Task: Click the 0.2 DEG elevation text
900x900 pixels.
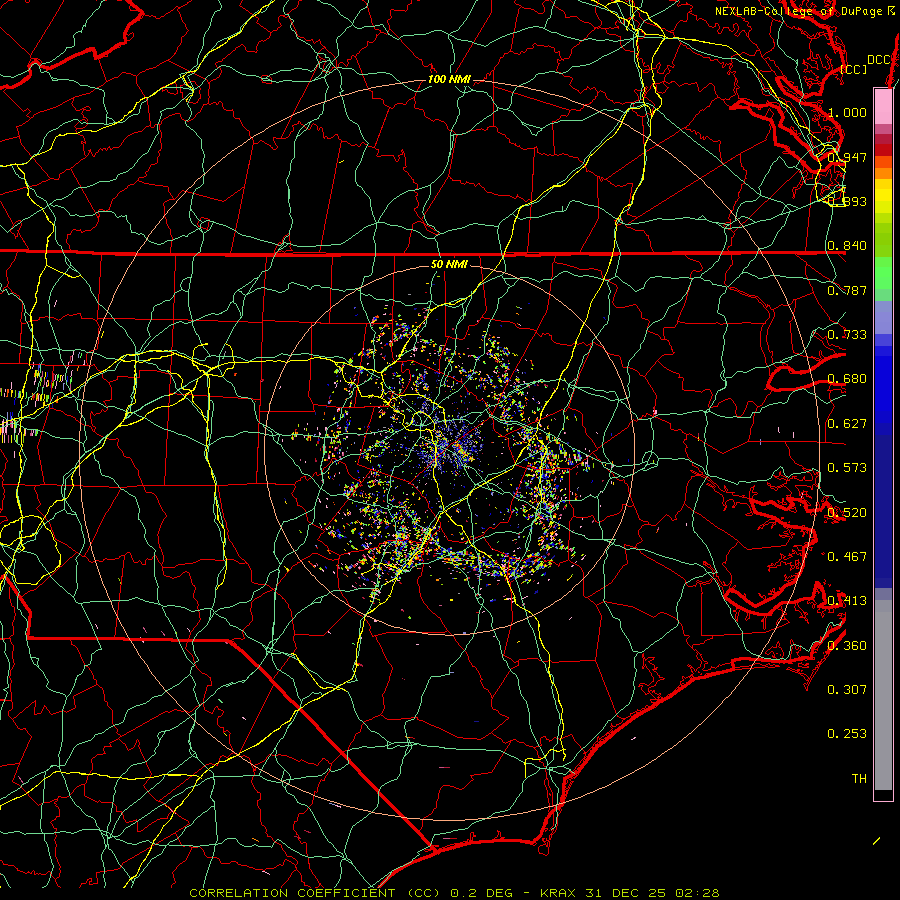Action: coord(480,893)
